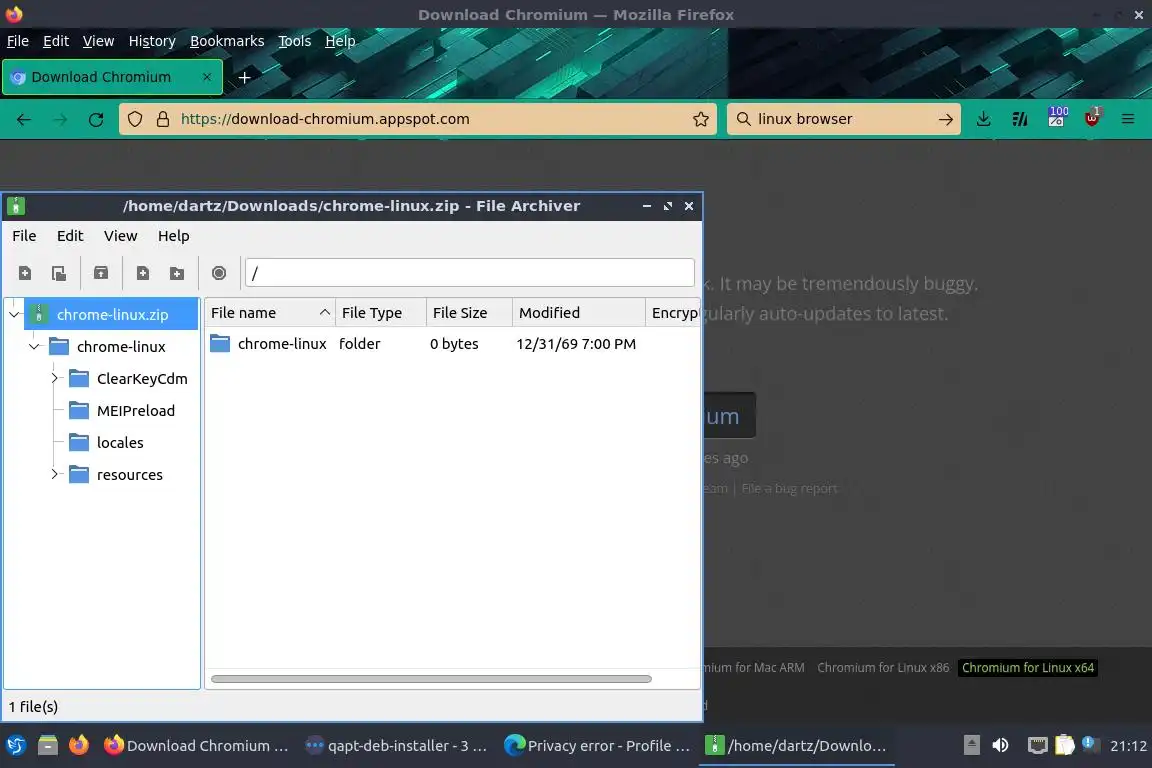This screenshot has height=768, width=1152.
Task: Sort by File name column header
Action: click(x=270, y=313)
